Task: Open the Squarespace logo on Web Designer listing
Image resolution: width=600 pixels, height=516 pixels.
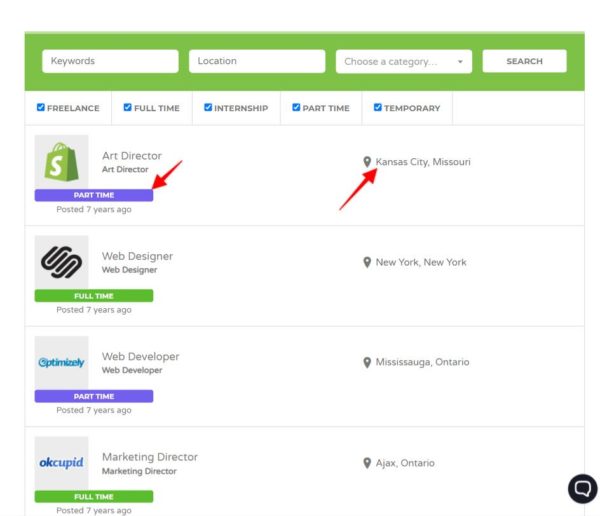Action: (x=61, y=262)
